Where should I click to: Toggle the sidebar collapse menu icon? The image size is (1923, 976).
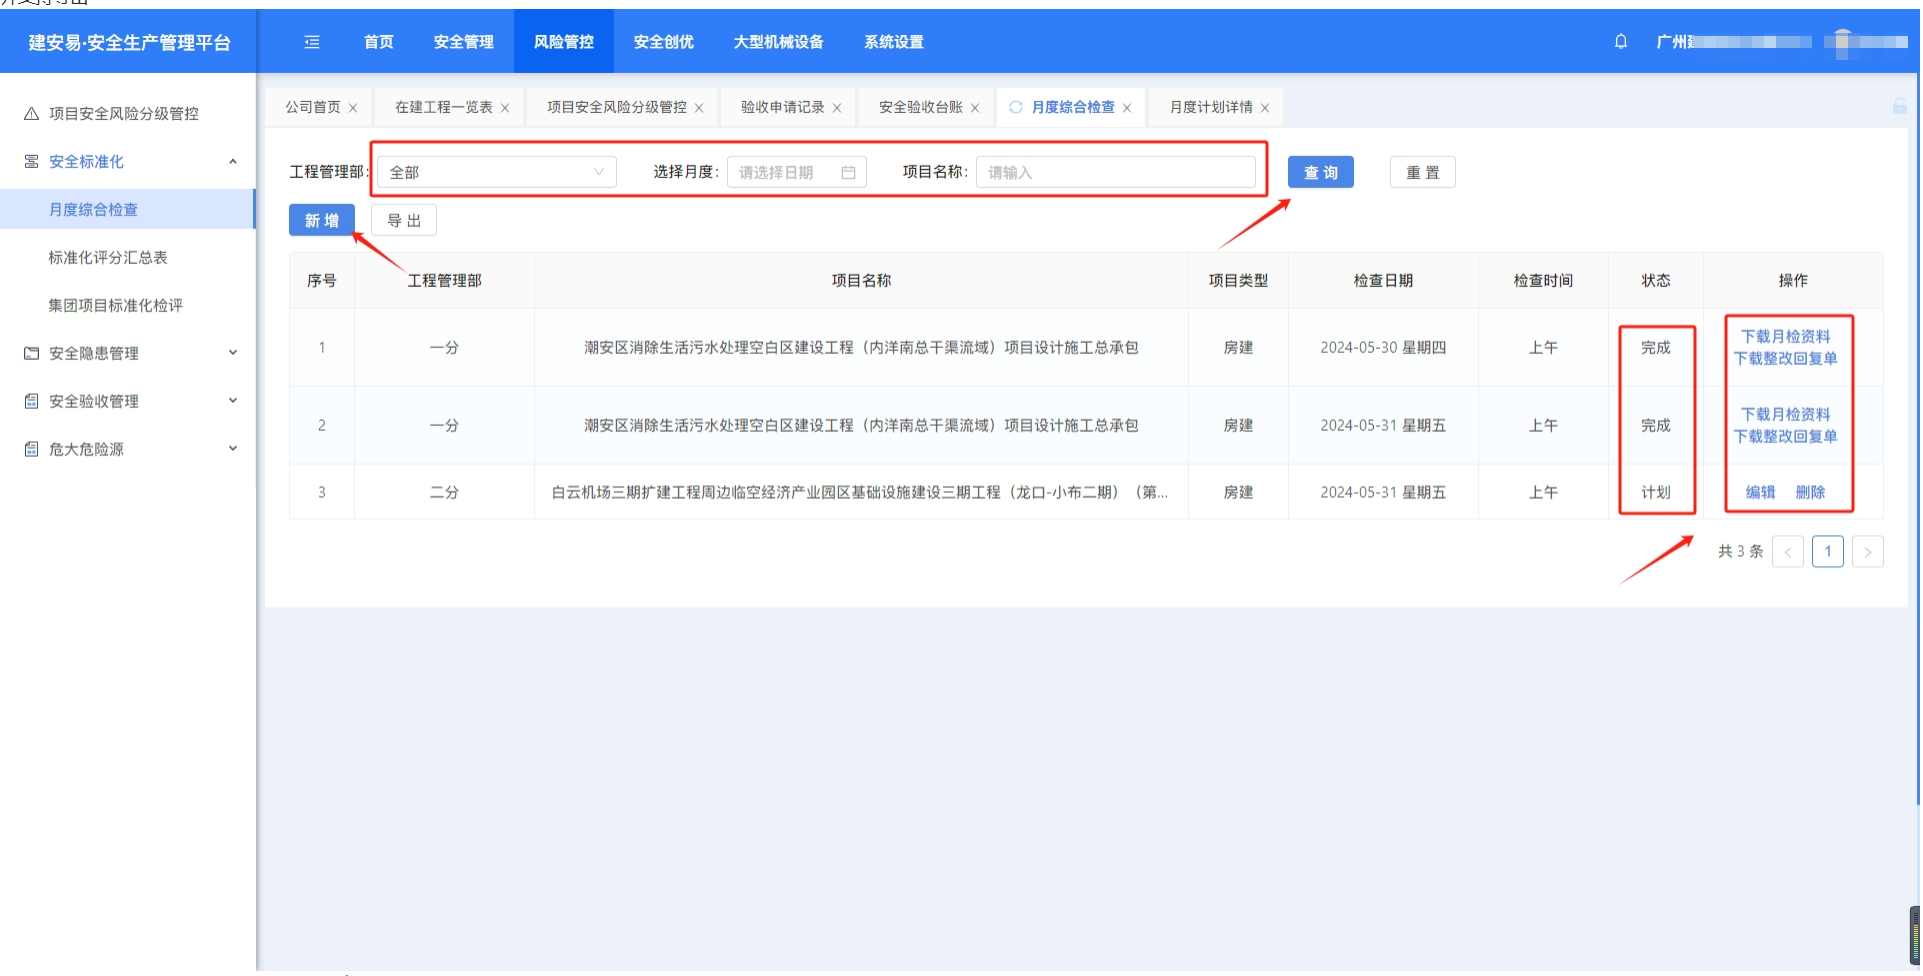(312, 42)
